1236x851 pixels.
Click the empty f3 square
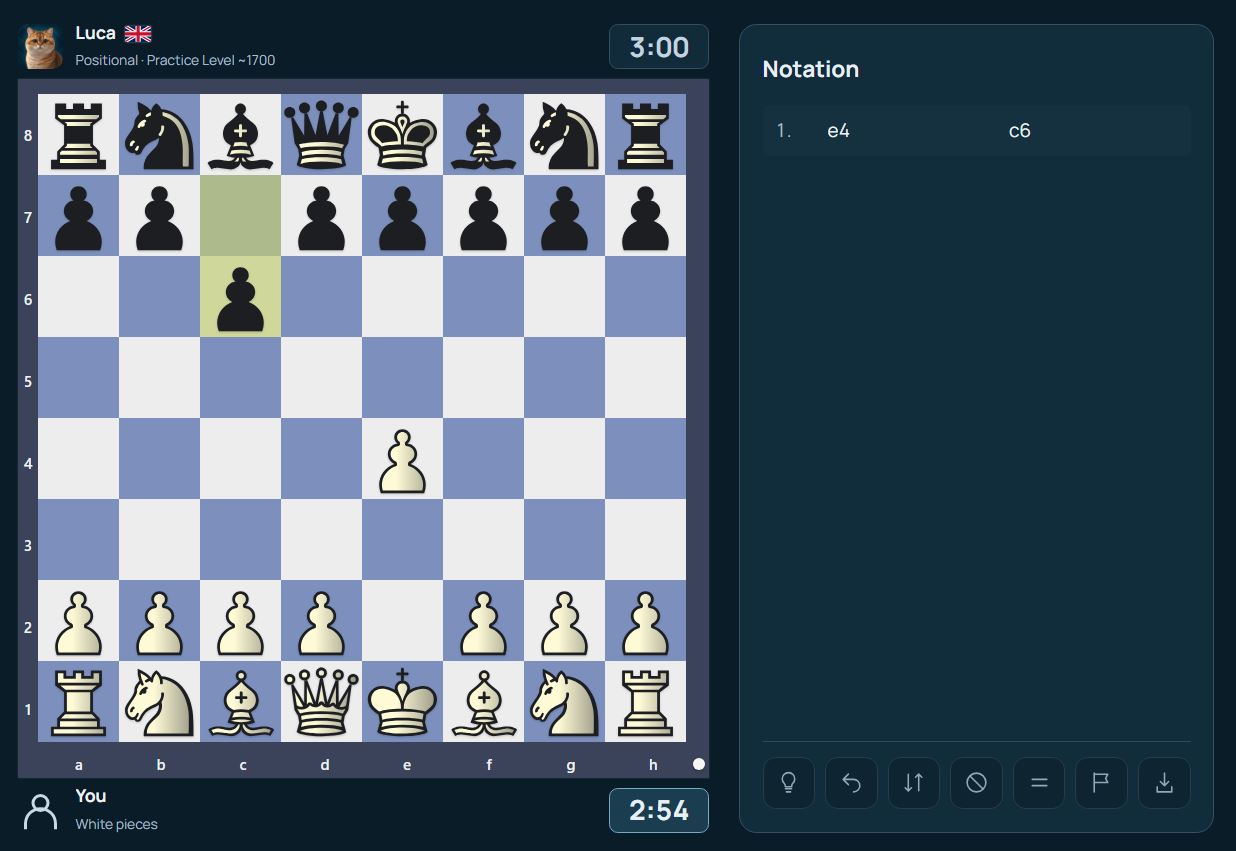483,540
